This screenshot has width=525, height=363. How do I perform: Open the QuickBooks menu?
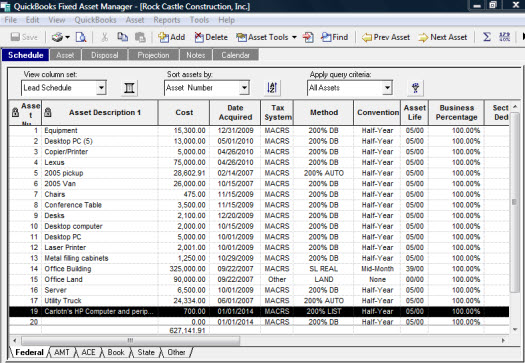pos(95,20)
